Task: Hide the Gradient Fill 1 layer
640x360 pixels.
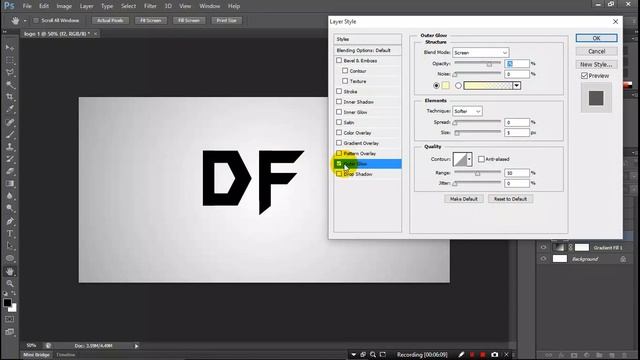Action: tap(543, 247)
